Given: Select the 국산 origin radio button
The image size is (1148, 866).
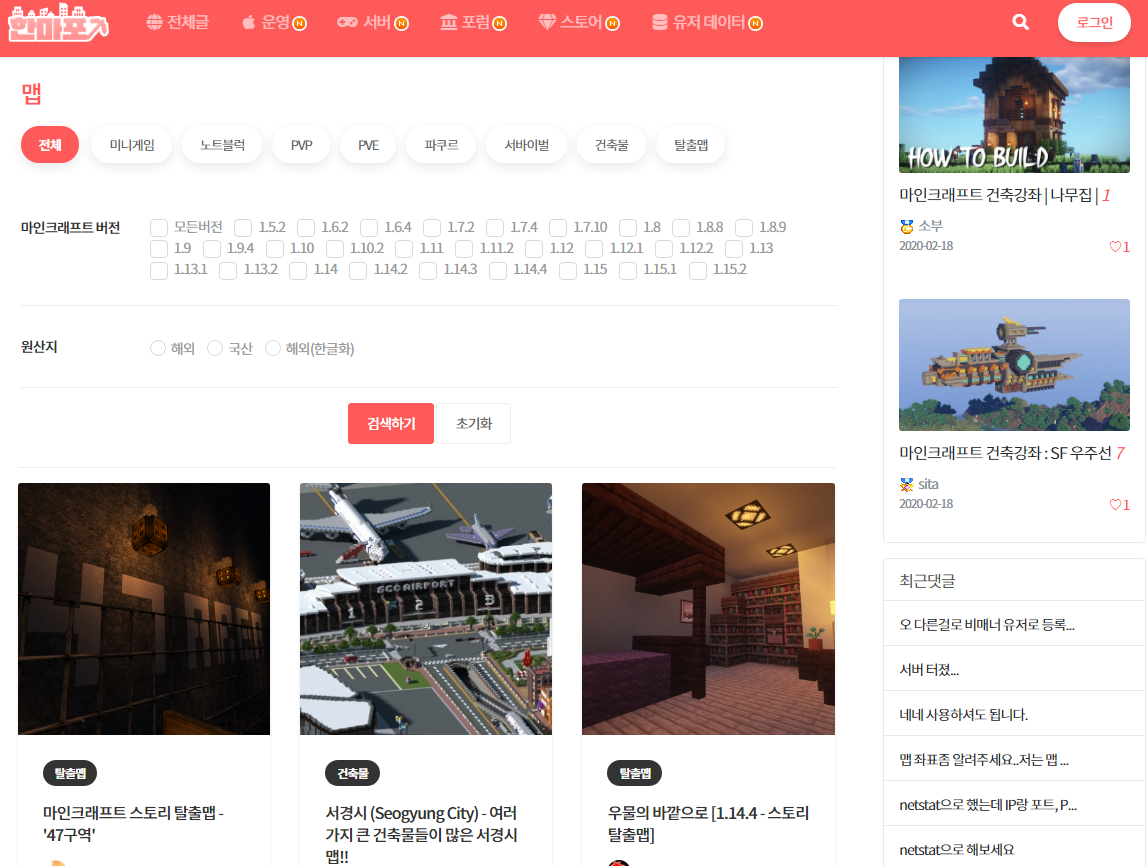Looking at the screenshot, I should coord(215,348).
